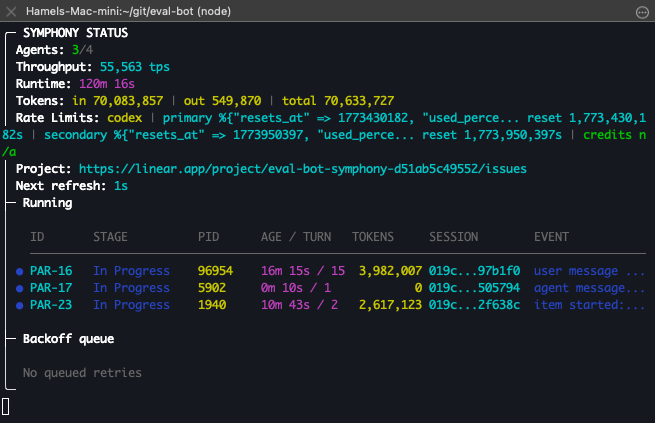Click PID 96954 in the running table
Screen dimensions: 655x423
217,271
